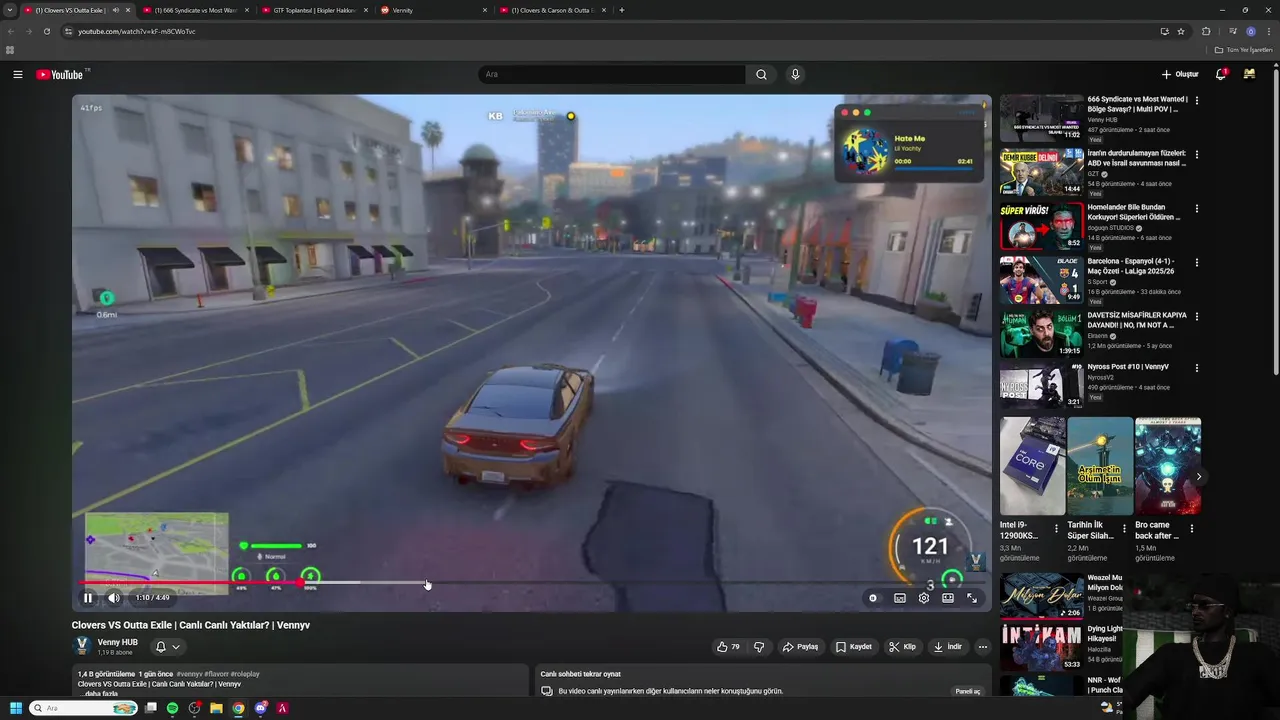Viewport: 1280px width, 720px height.
Task: Open Spotify from the taskbar
Action: point(172,708)
